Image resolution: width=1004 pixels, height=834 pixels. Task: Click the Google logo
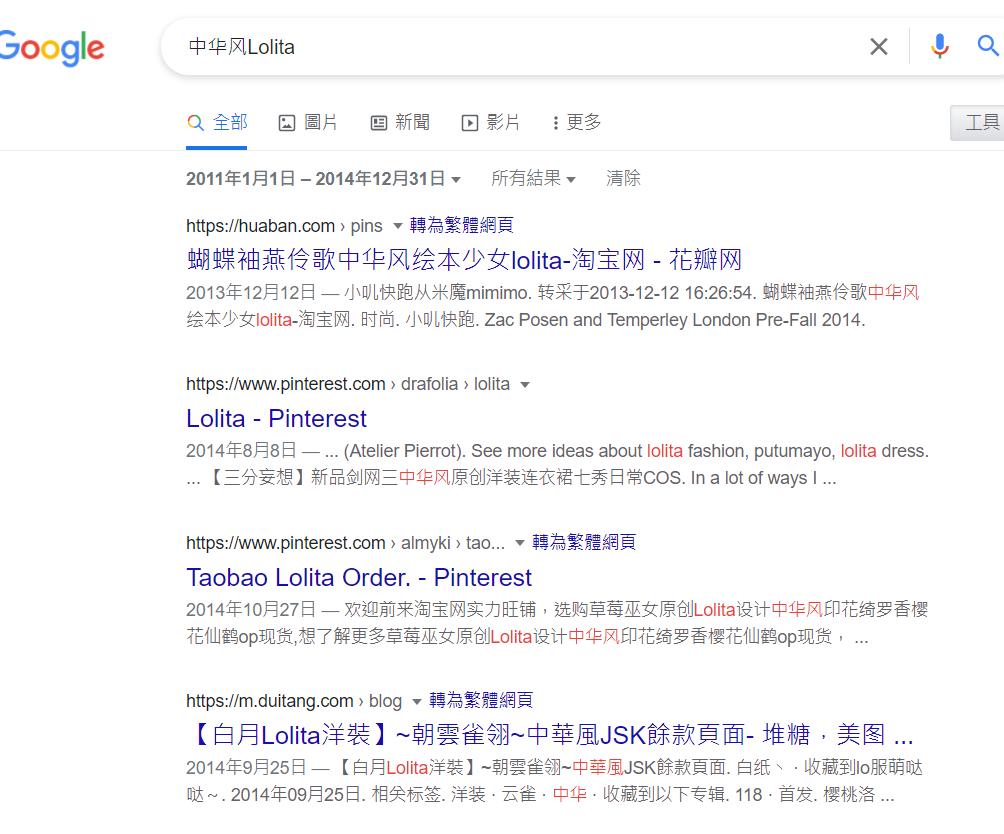coord(52,47)
